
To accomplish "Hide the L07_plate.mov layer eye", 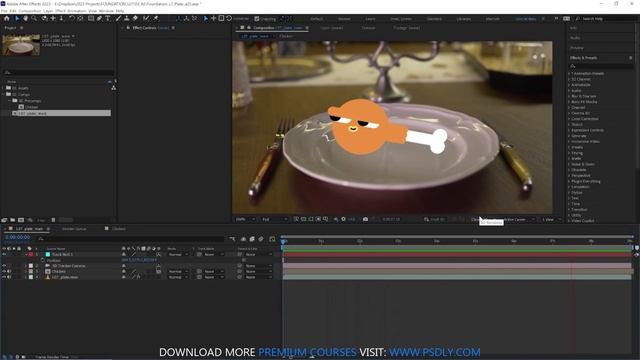I will coord(4,277).
